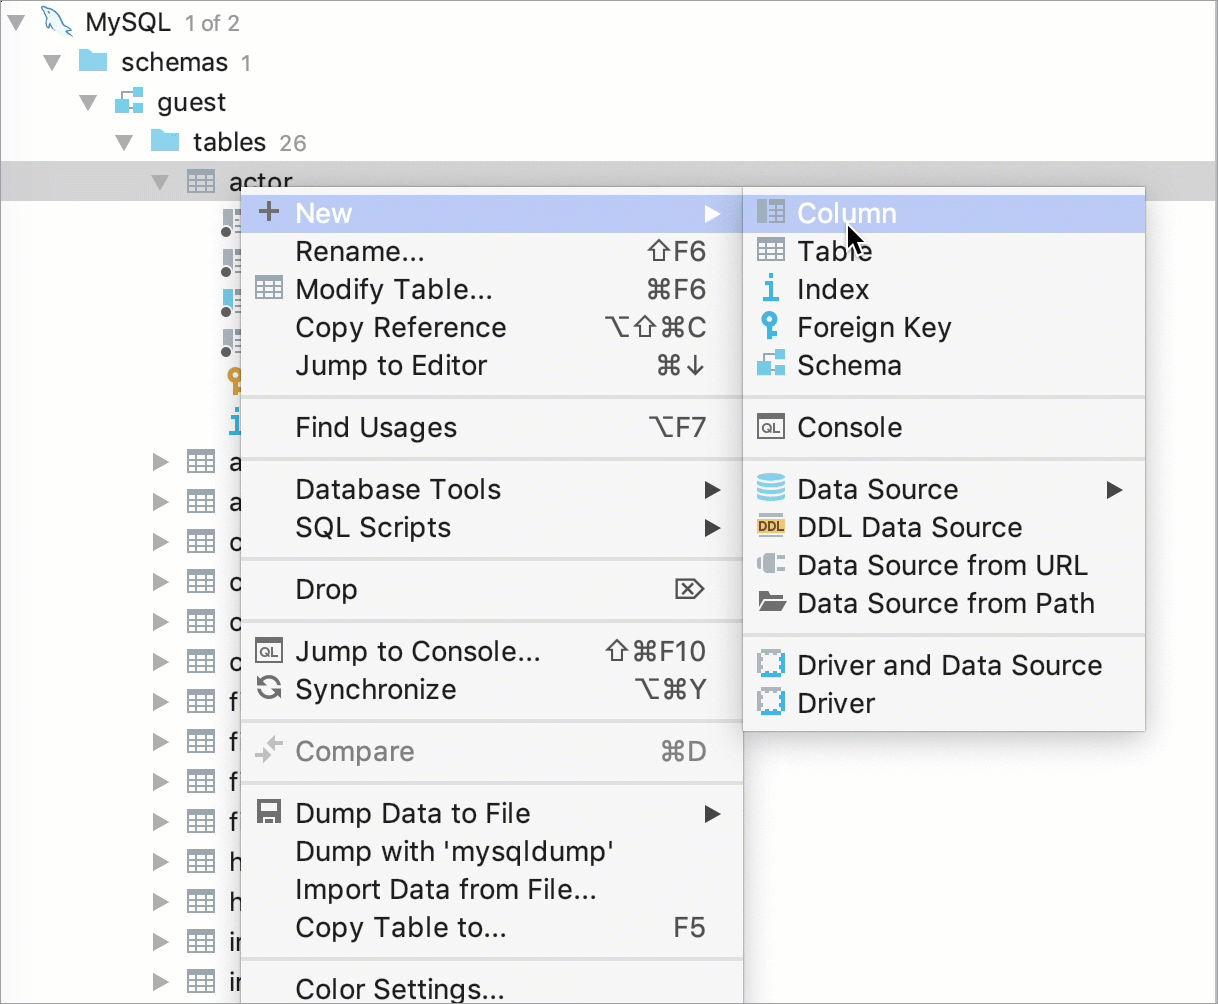Click the Dump Data to File disk icon

tap(269, 812)
